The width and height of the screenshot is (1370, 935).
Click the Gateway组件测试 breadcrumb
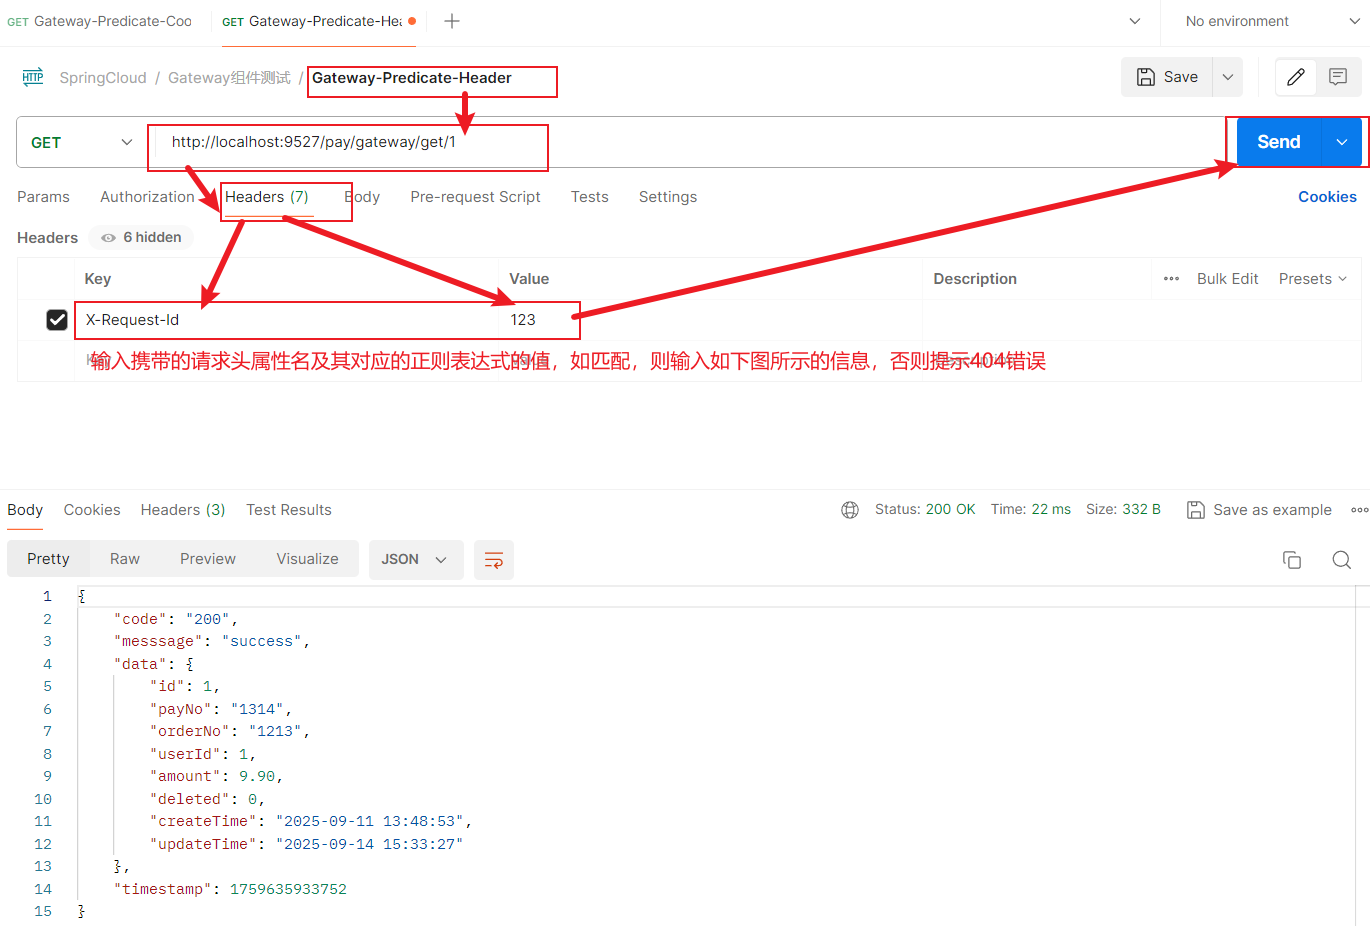(229, 78)
